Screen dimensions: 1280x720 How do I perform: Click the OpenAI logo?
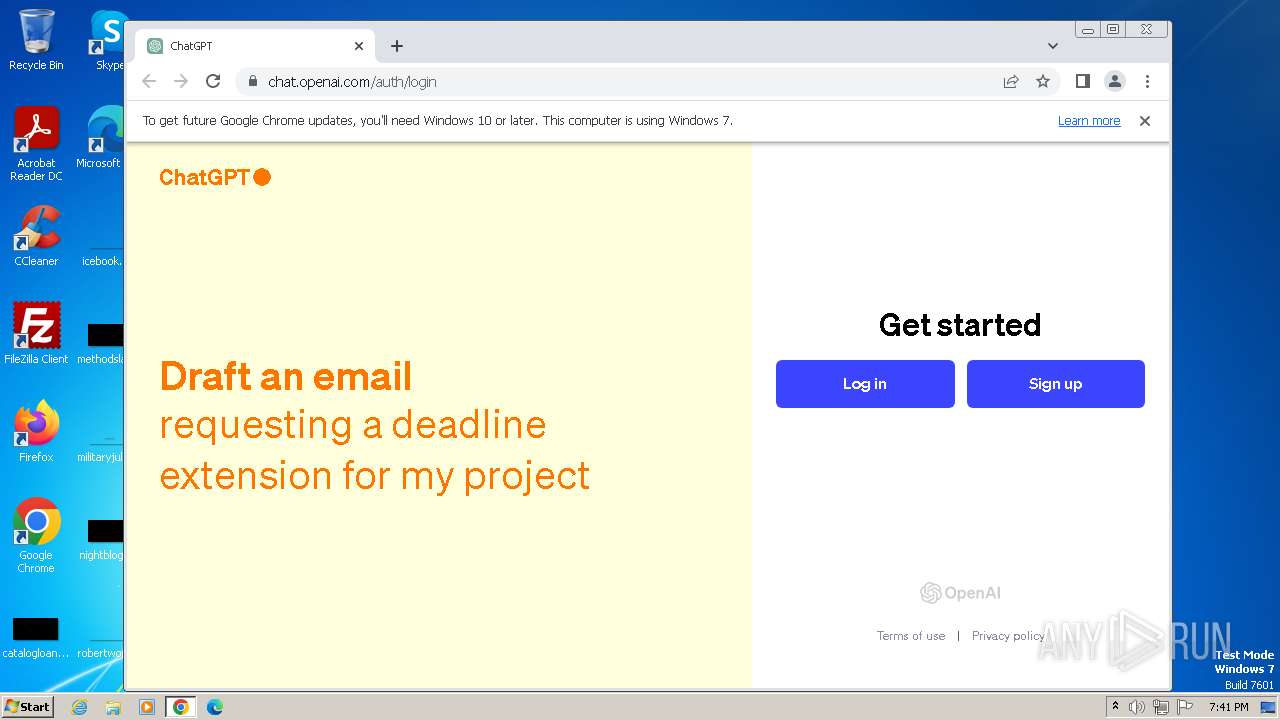pyautogui.click(x=960, y=593)
